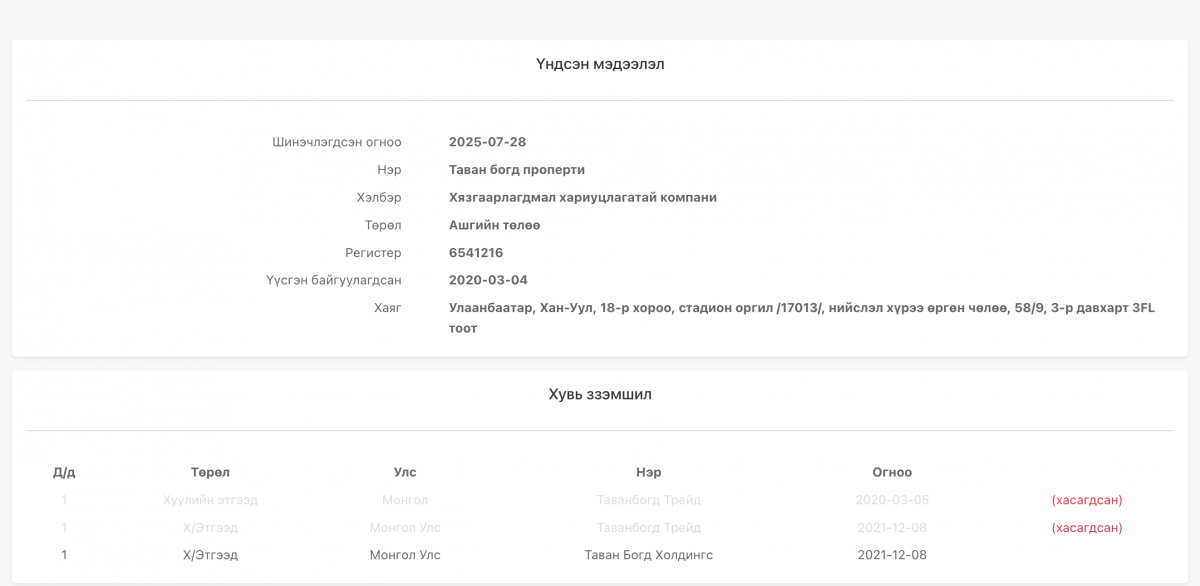Click the "Улс" column header
The image size is (1200, 586).
405,472
